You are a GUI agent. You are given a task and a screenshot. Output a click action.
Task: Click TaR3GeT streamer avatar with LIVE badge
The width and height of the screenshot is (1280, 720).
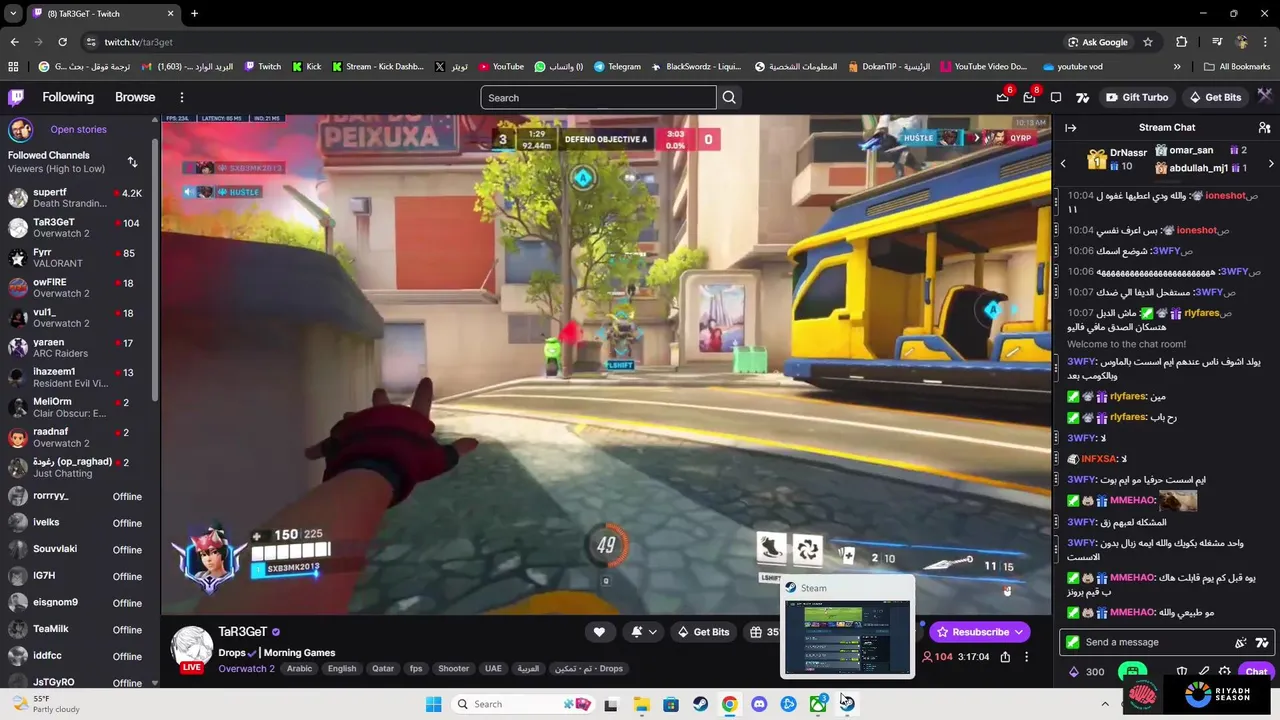192,647
